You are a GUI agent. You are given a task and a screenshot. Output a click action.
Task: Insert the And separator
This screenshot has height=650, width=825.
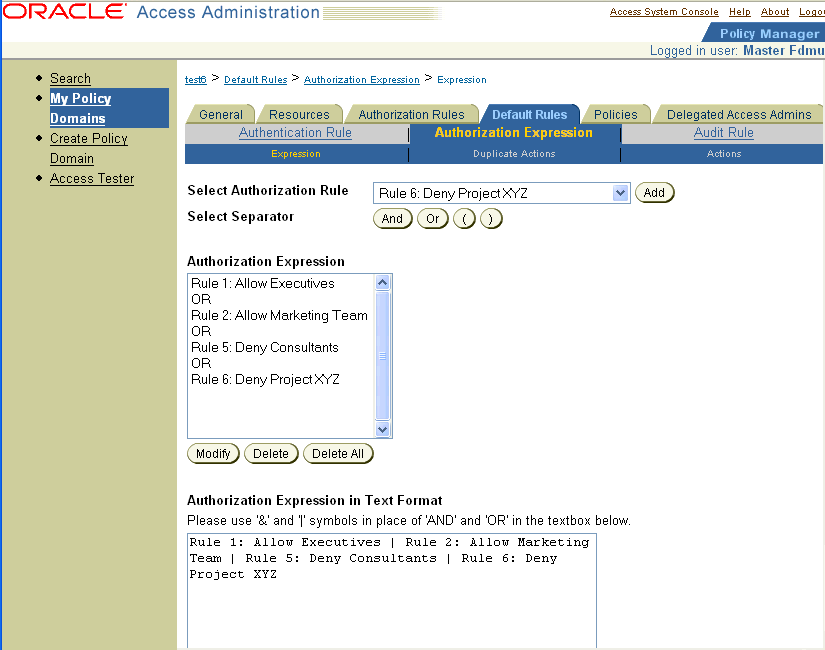point(392,218)
